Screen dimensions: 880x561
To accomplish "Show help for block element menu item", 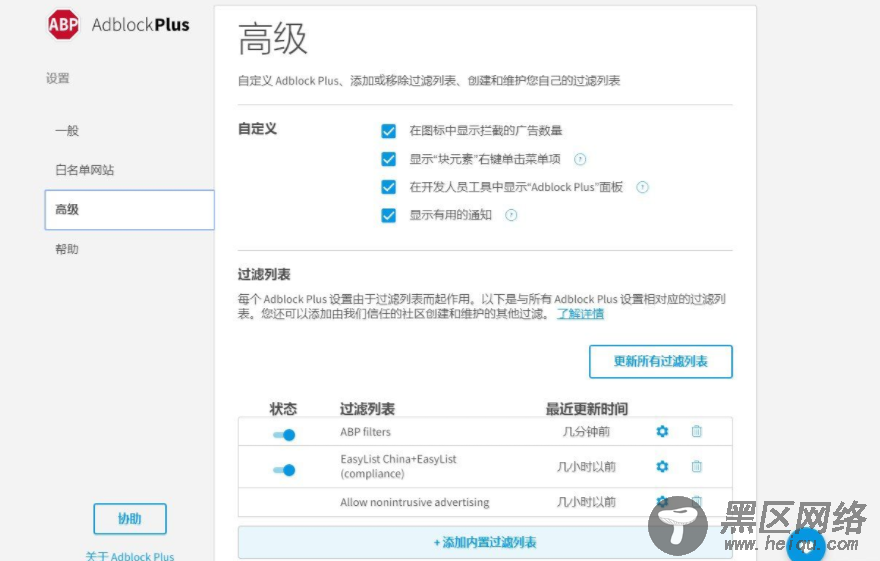I will pyautogui.click(x=580, y=159).
